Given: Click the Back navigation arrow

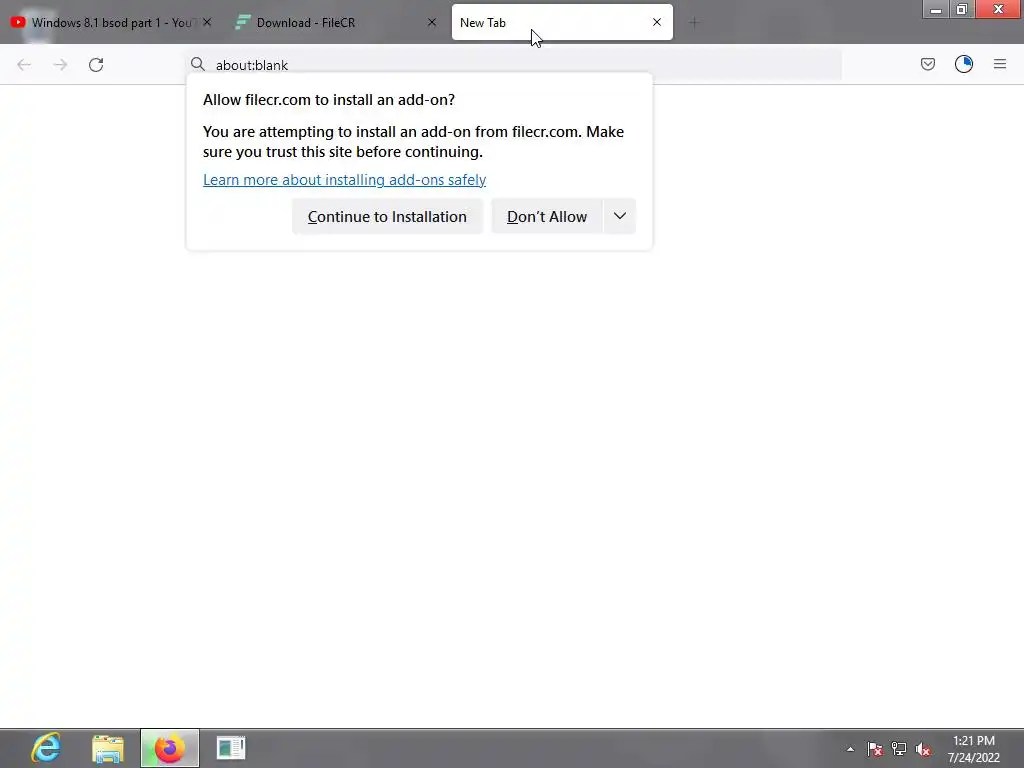Looking at the screenshot, I should (24, 65).
